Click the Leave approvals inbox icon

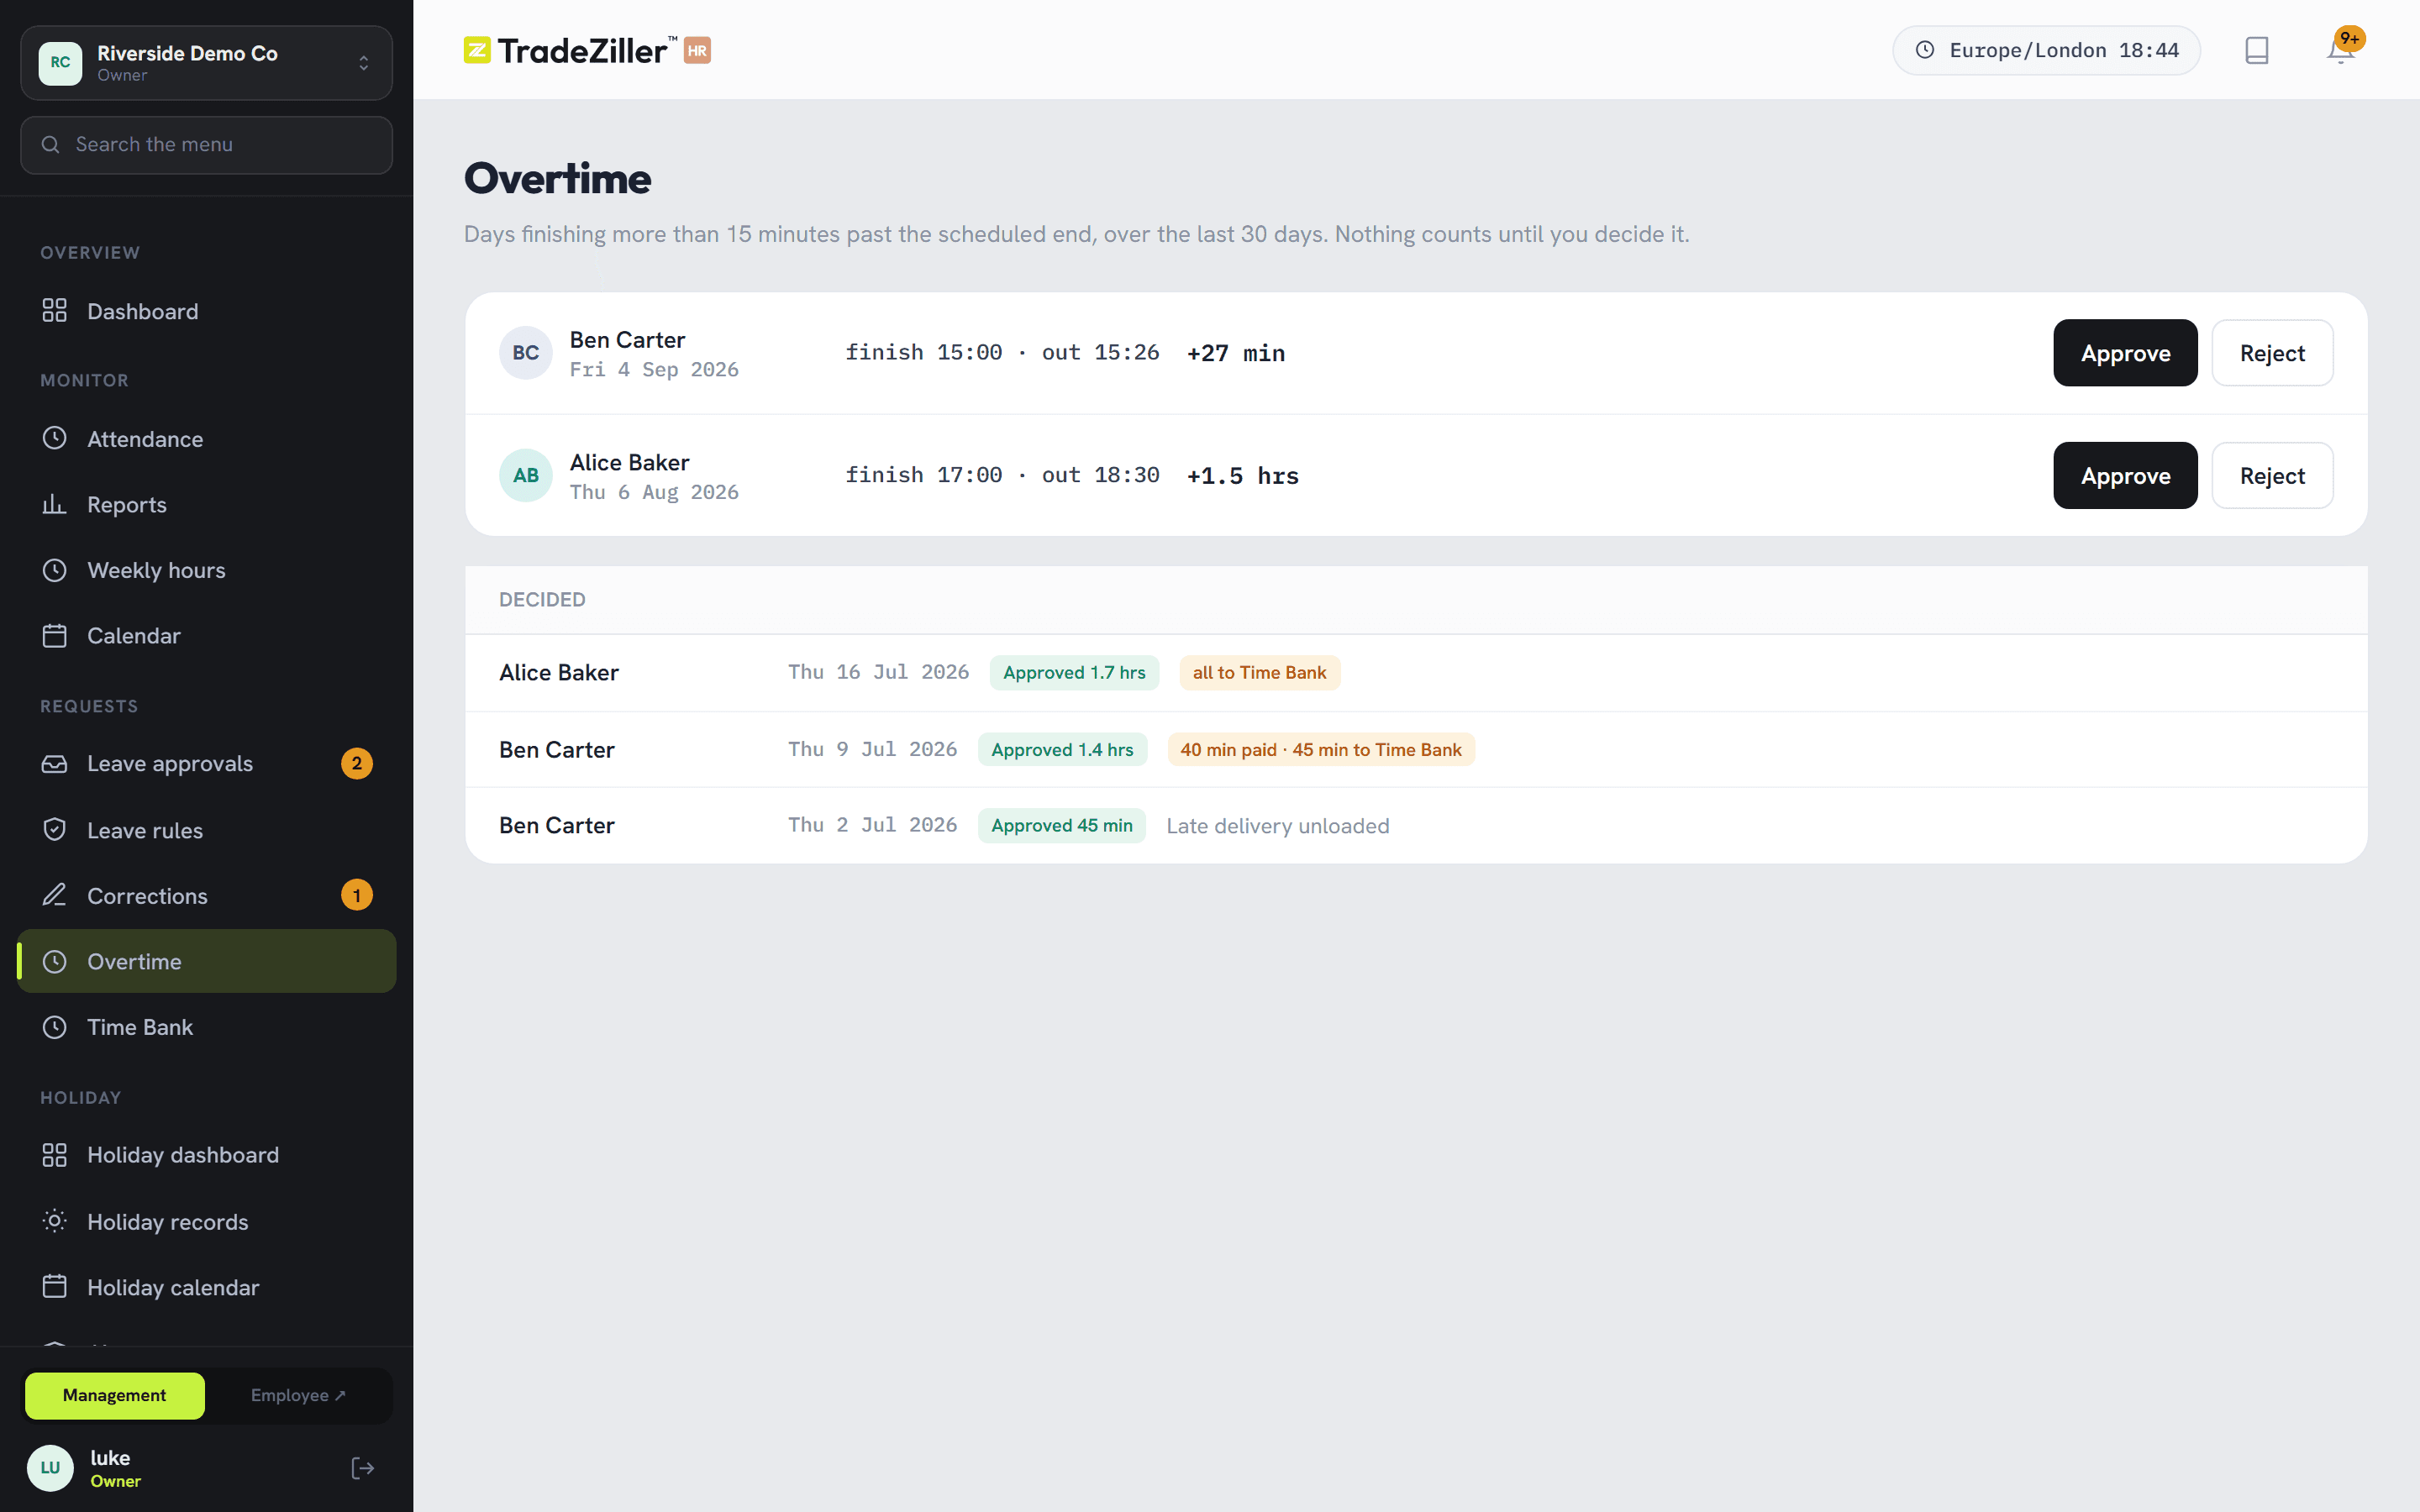pyautogui.click(x=54, y=764)
